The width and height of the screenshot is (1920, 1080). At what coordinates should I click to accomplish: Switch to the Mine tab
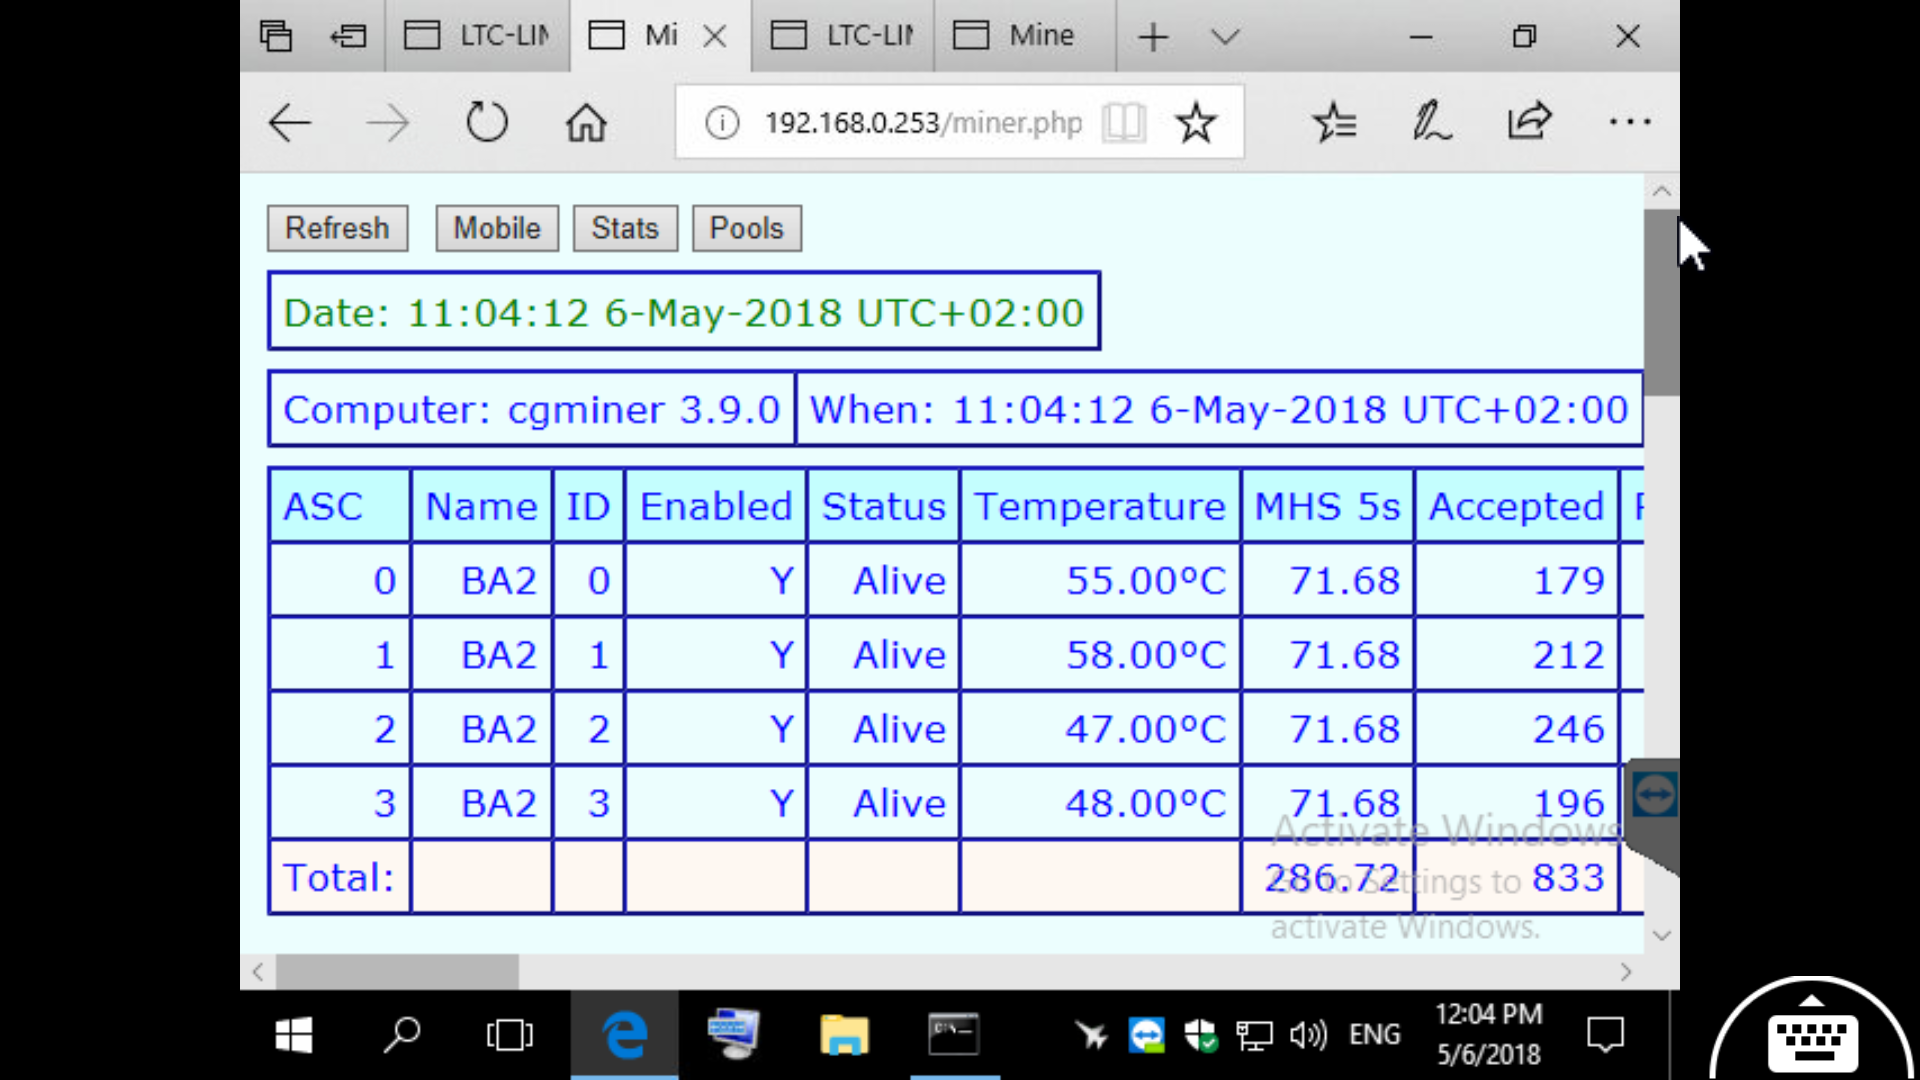click(x=1024, y=36)
